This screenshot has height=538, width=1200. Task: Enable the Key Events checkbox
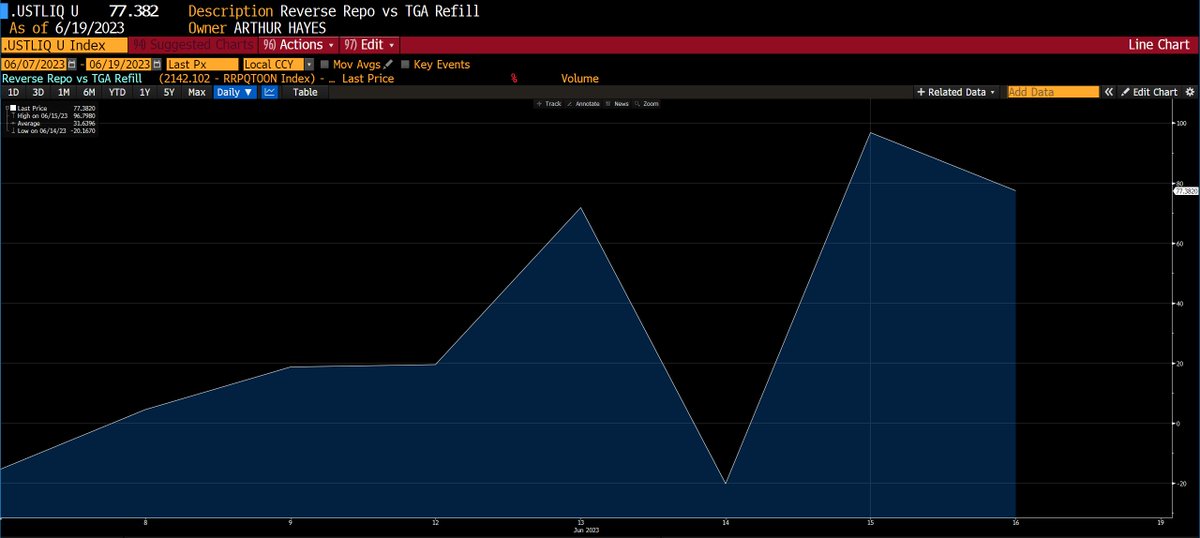tap(405, 64)
